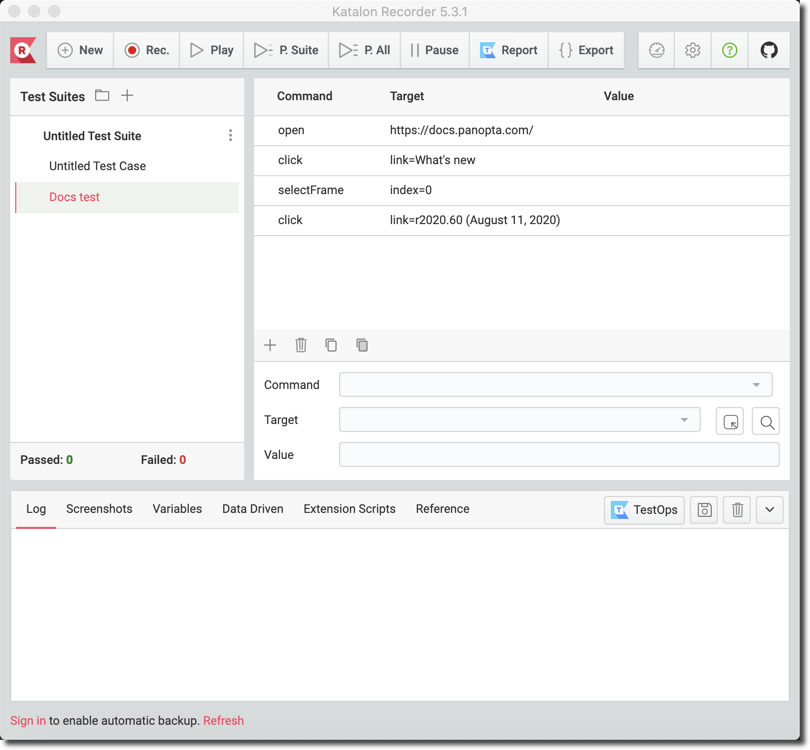Open test suite folder icon

tap(102, 96)
